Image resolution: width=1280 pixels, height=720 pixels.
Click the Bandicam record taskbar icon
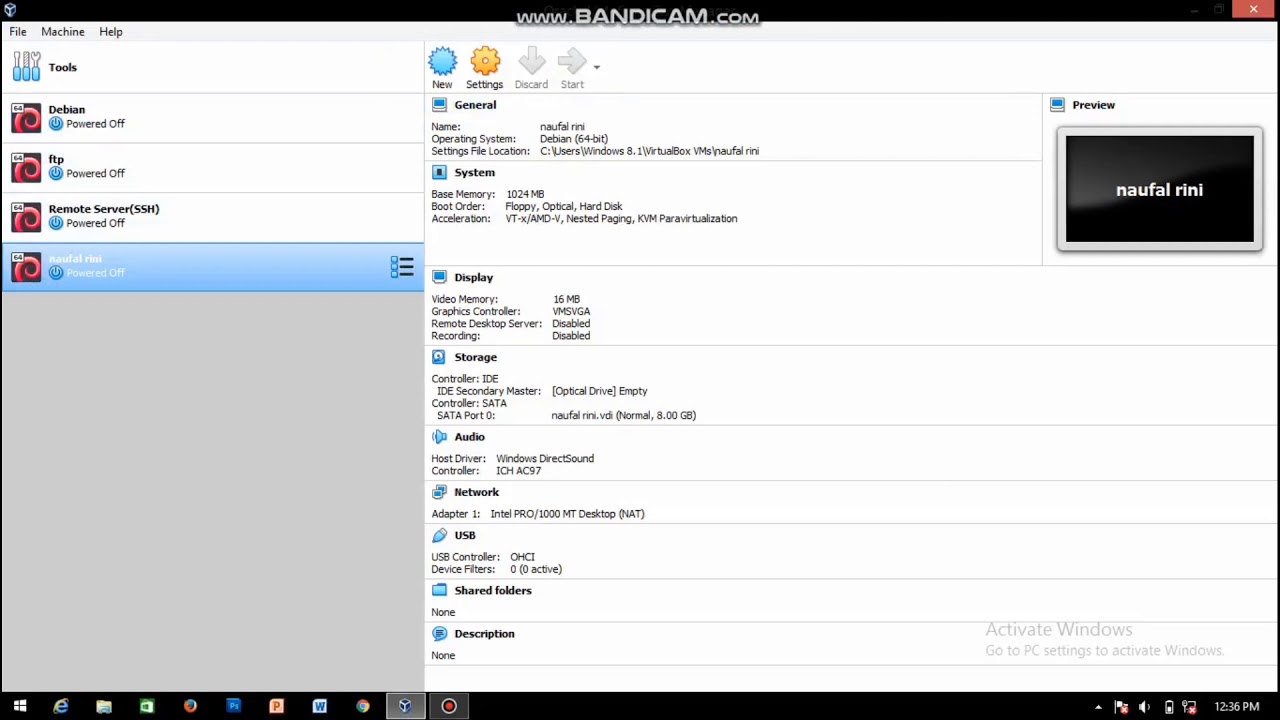tap(449, 706)
